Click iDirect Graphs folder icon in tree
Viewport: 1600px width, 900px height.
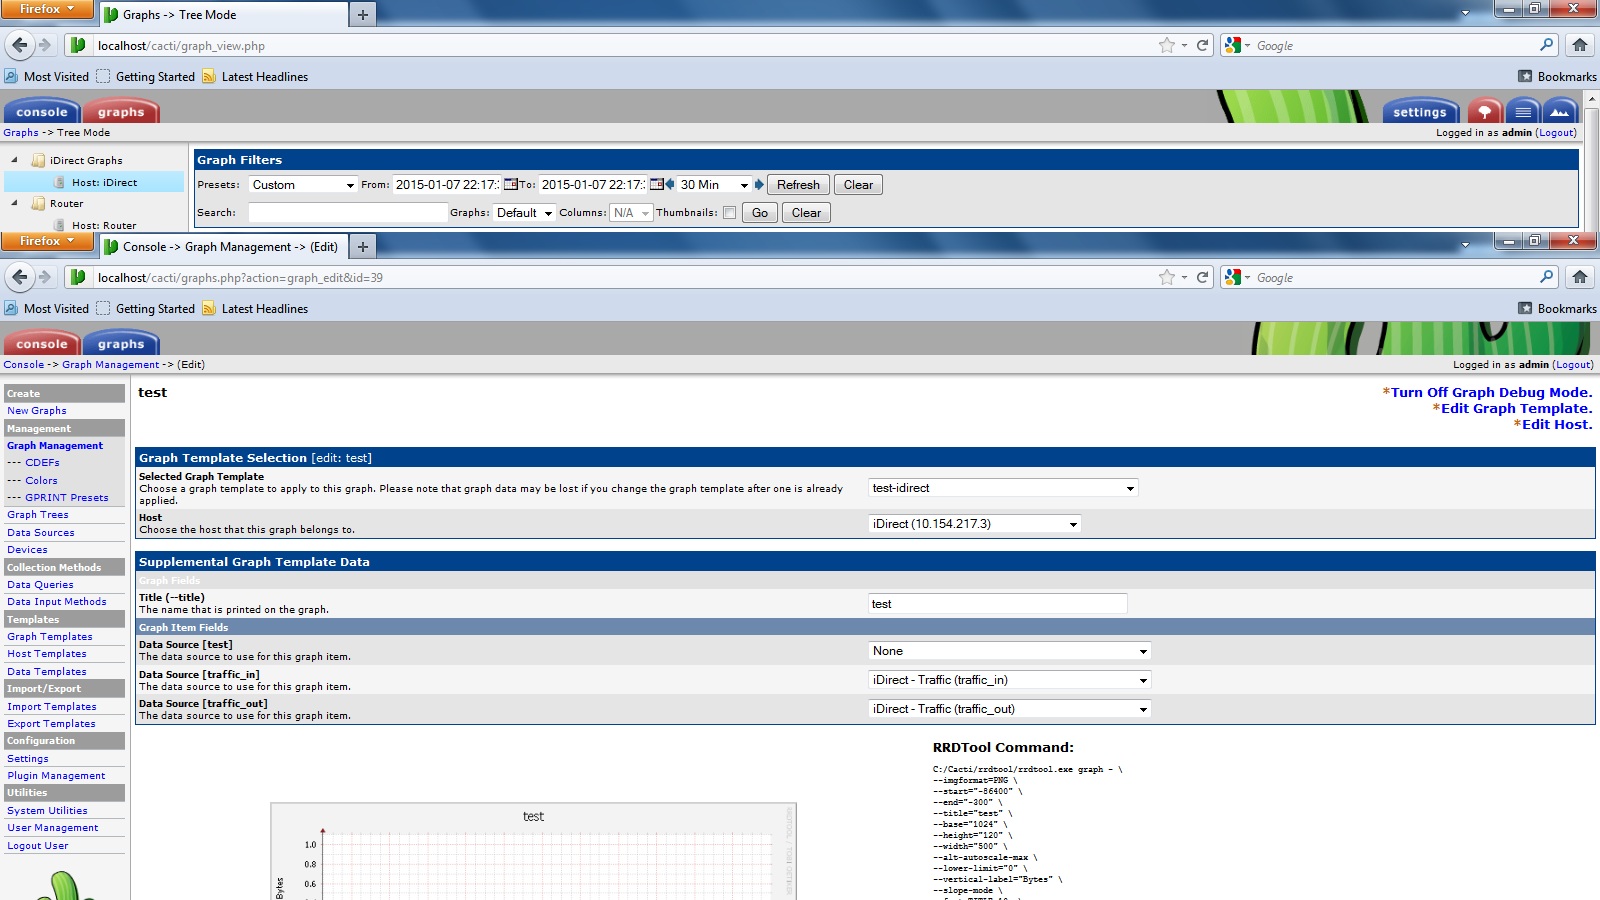point(38,160)
